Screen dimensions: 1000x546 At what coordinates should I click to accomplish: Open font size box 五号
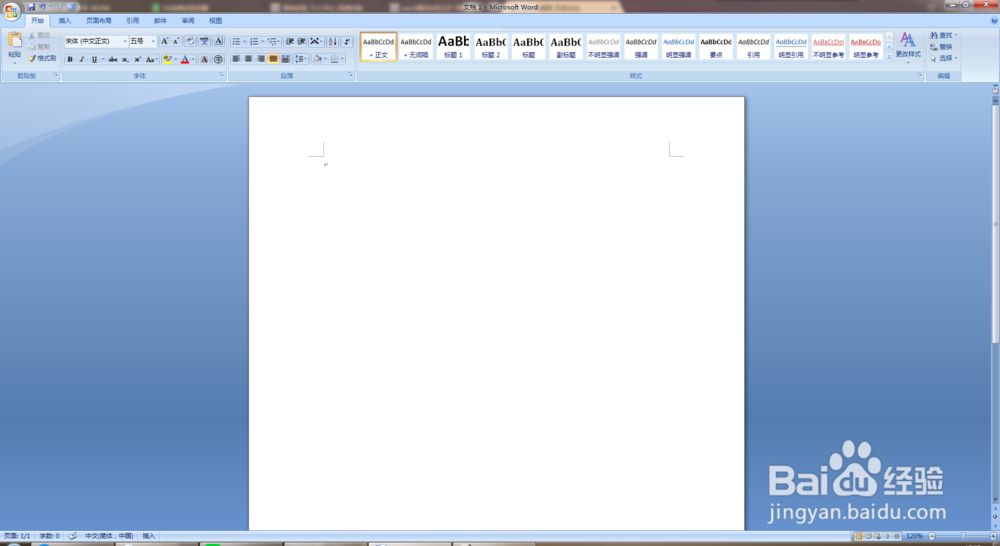[x=143, y=41]
